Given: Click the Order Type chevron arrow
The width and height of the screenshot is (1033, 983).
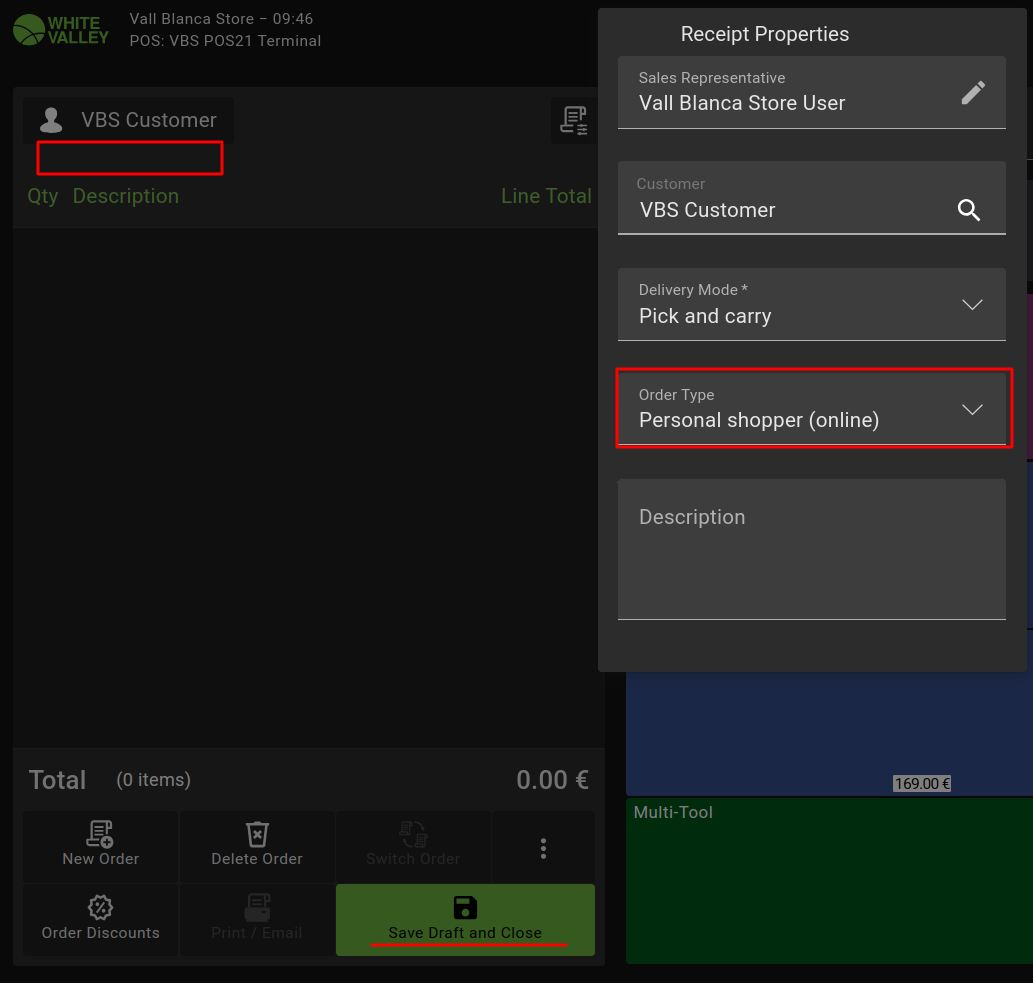Looking at the screenshot, I should [971, 410].
